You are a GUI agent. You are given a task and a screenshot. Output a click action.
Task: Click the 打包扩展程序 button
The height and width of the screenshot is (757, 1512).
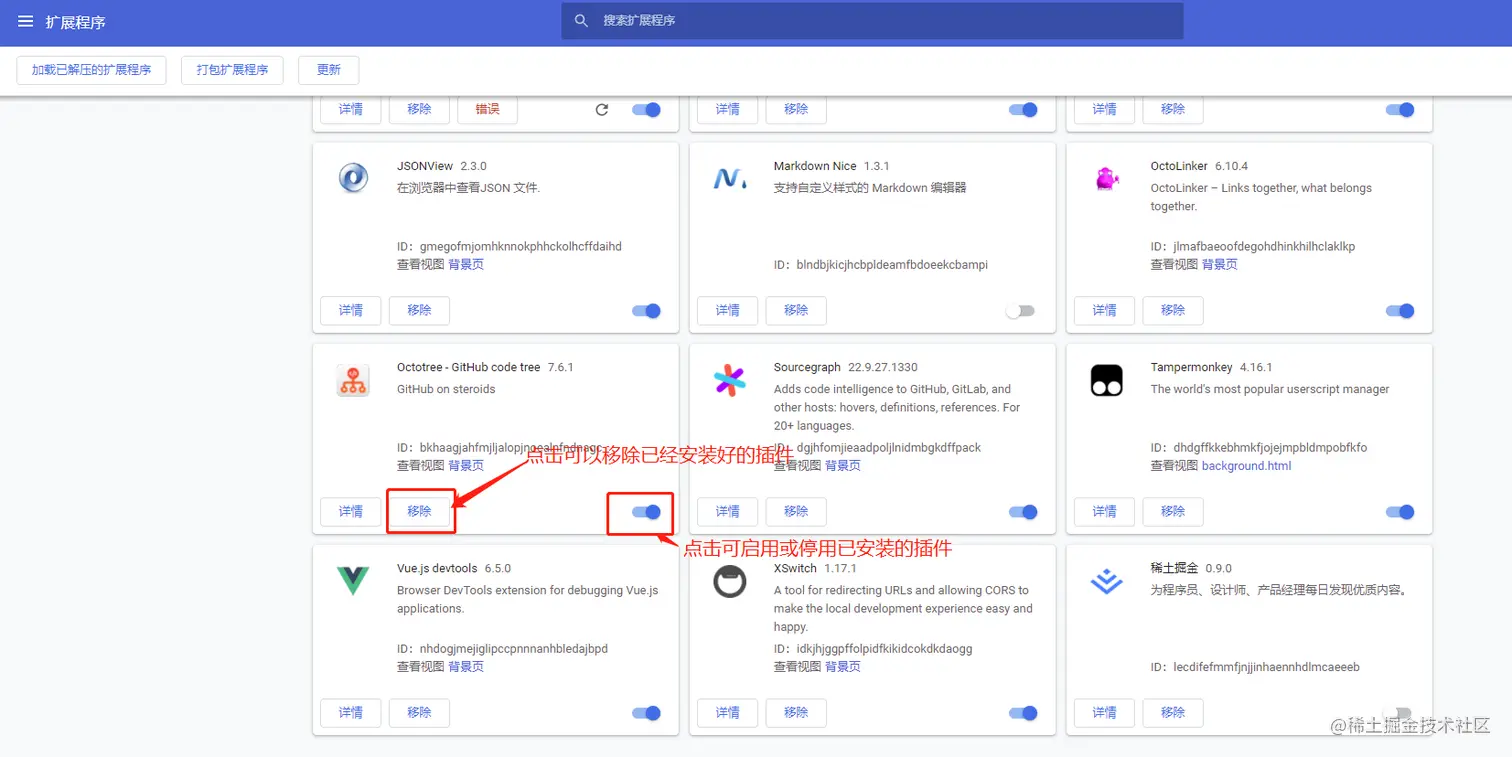point(232,70)
